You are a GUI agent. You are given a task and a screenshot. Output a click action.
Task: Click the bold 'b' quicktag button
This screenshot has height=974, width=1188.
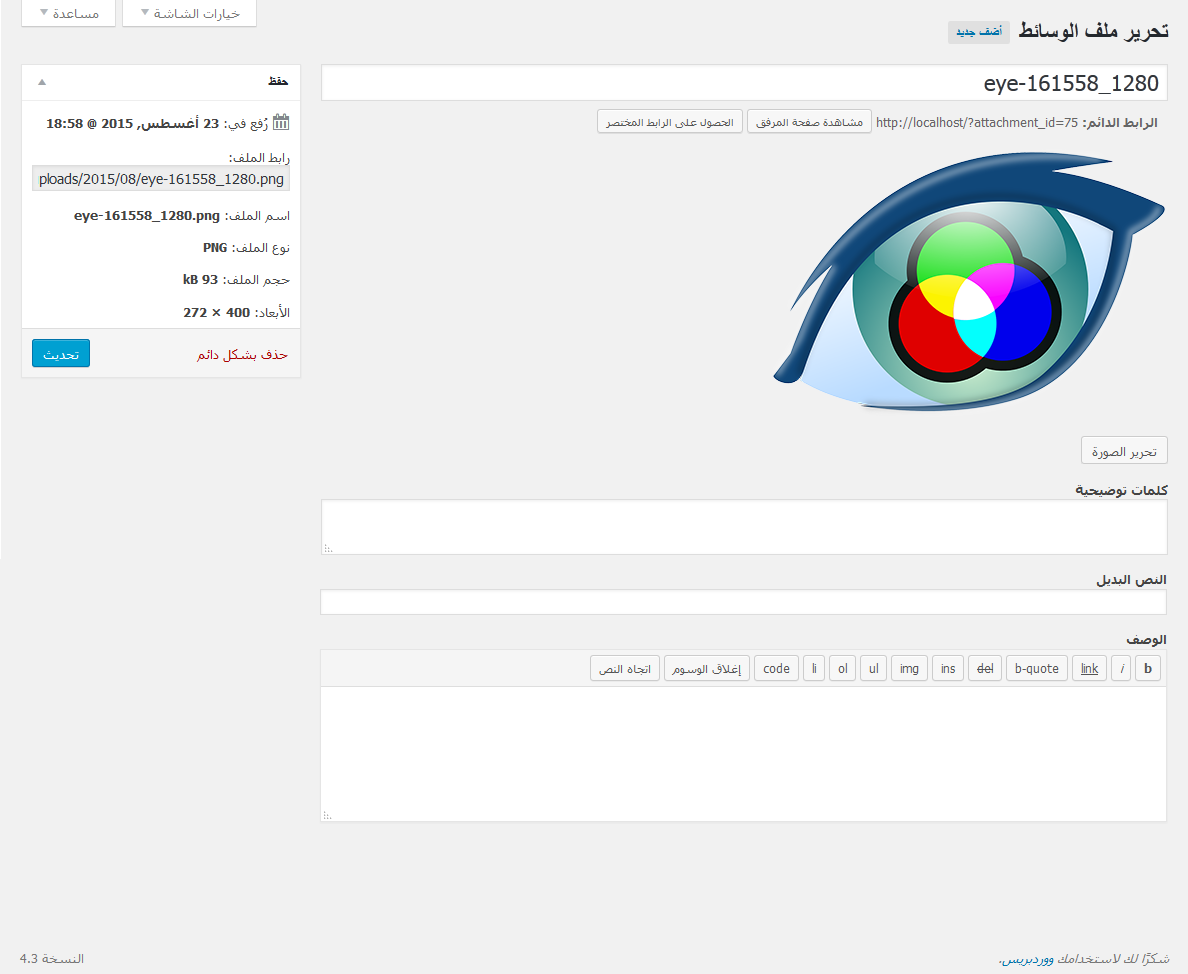(x=1148, y=669)
